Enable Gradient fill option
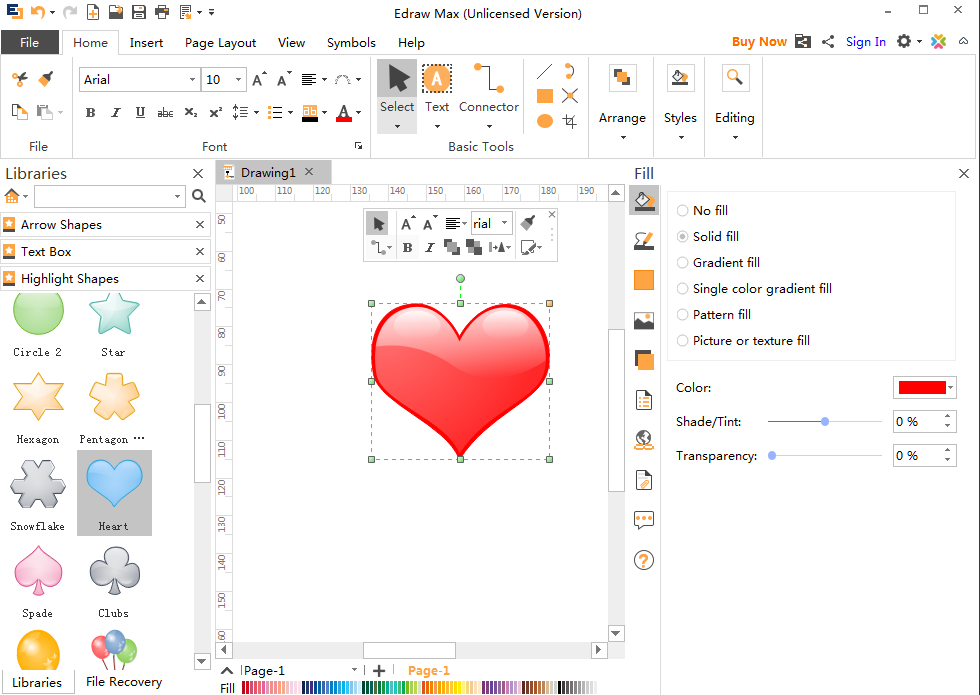This screenshot has width=980, height=695. [x=719, y=262]
